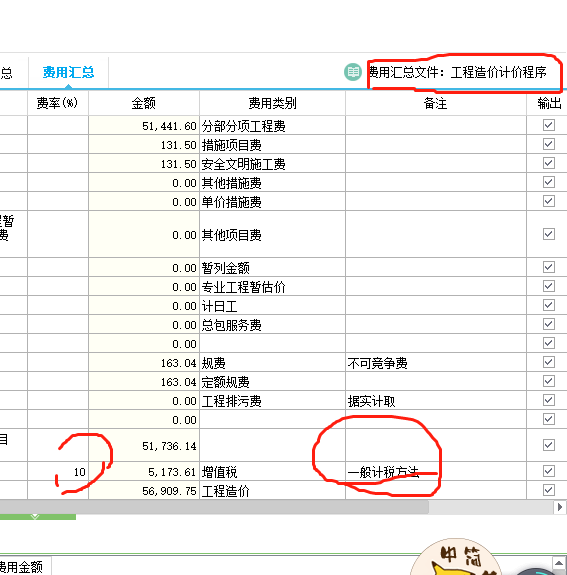567x575 pixels.
Task: Uncheck the output checkbox for 工程造价 row
Action: click(549, 490)
